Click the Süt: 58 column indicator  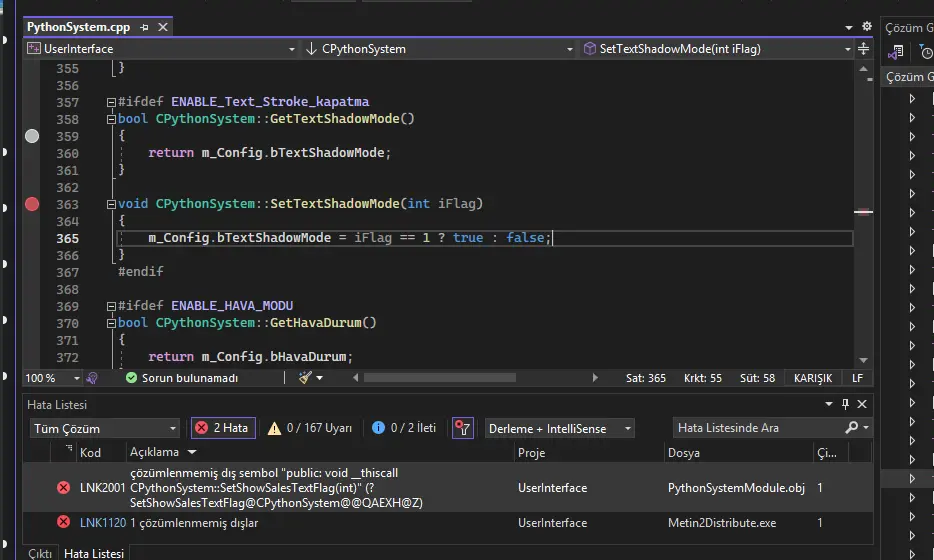[758, 378]
